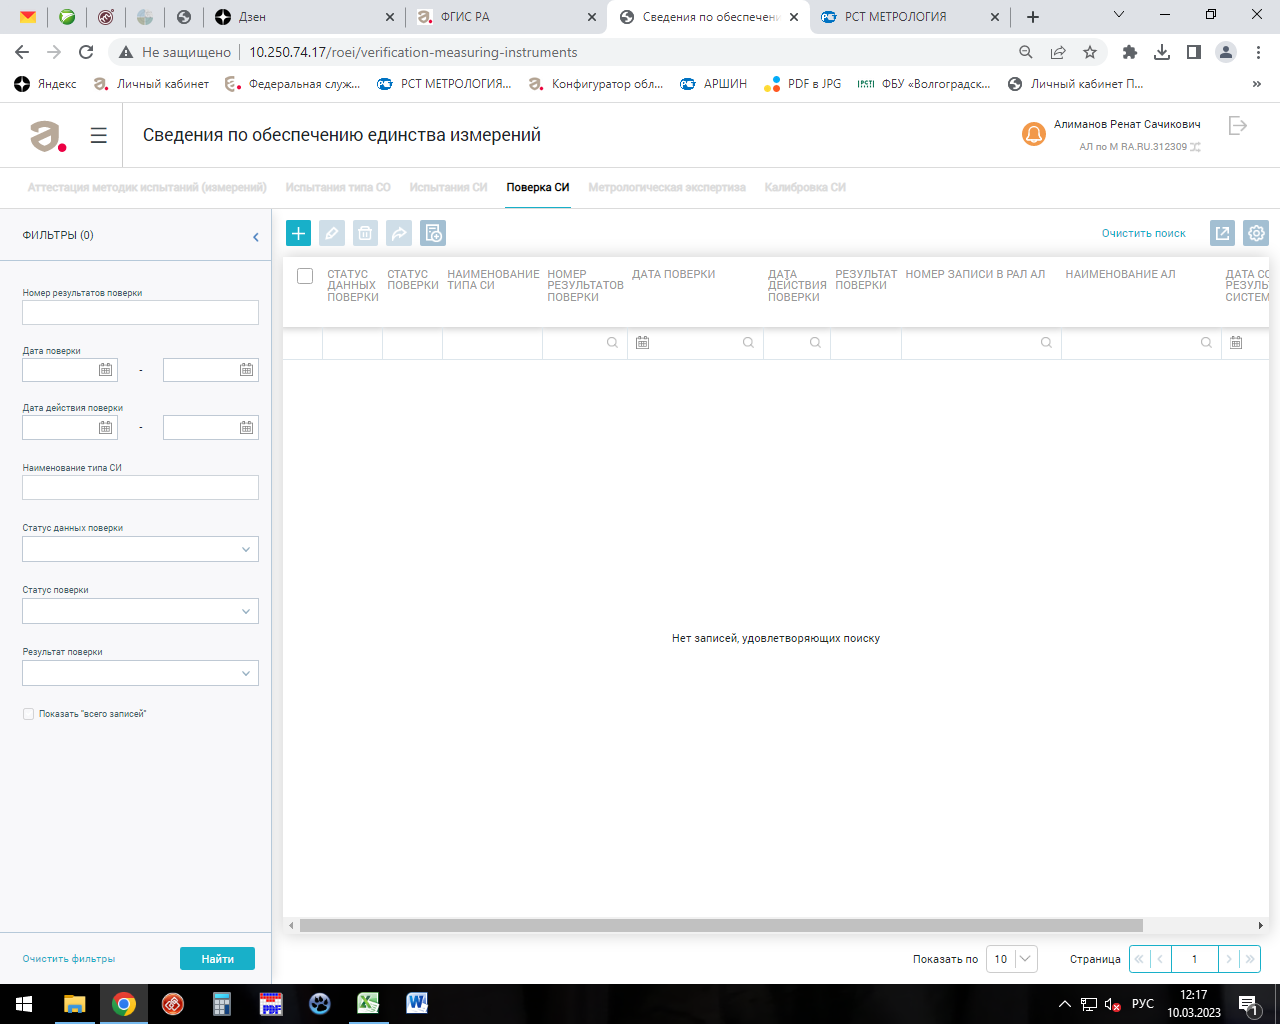Click the logout icon next to username
This screenshot has width=1280, height=1024.
tap(1238, 126)
